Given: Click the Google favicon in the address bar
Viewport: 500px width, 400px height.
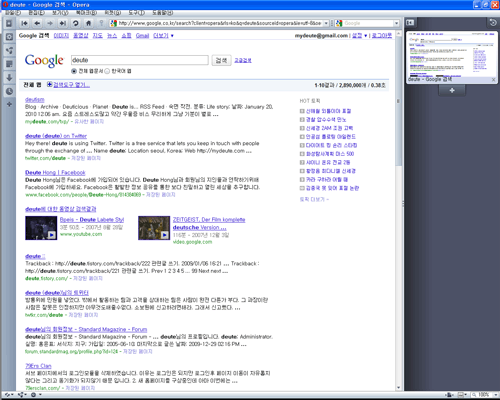Looking at the screenshot, I should point(114,23).
